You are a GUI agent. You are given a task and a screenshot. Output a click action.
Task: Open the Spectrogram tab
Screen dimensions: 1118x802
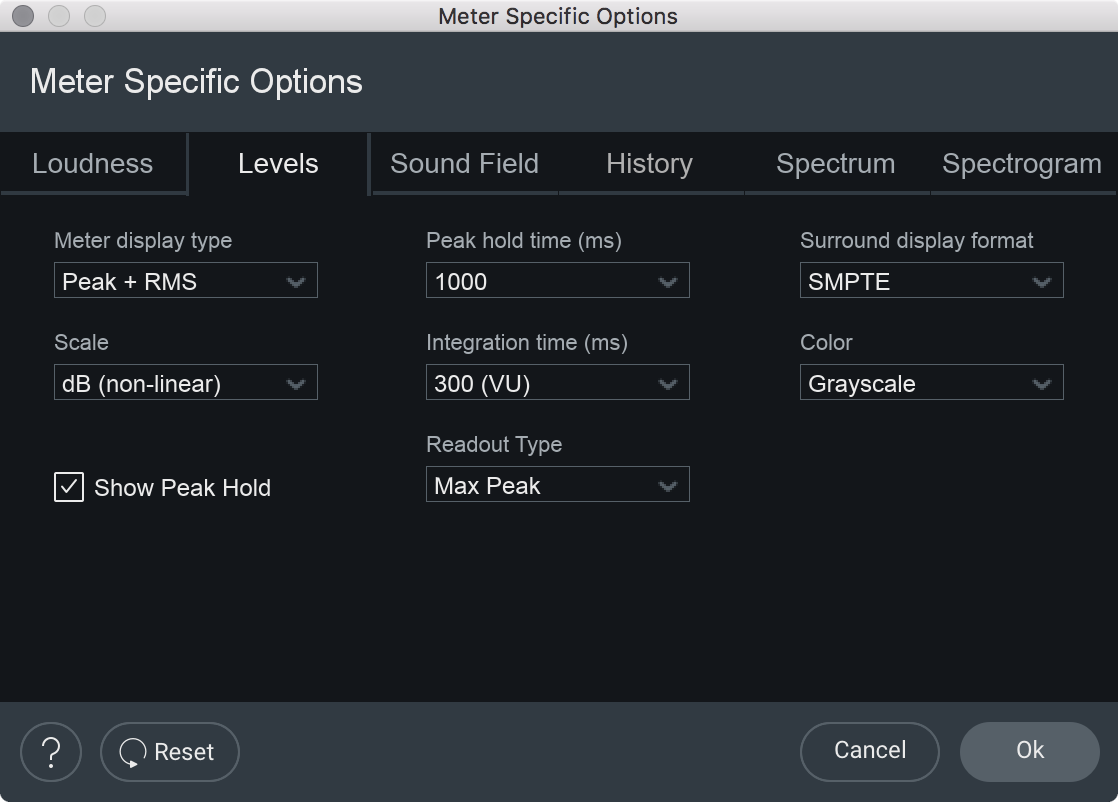(1021, 164)
